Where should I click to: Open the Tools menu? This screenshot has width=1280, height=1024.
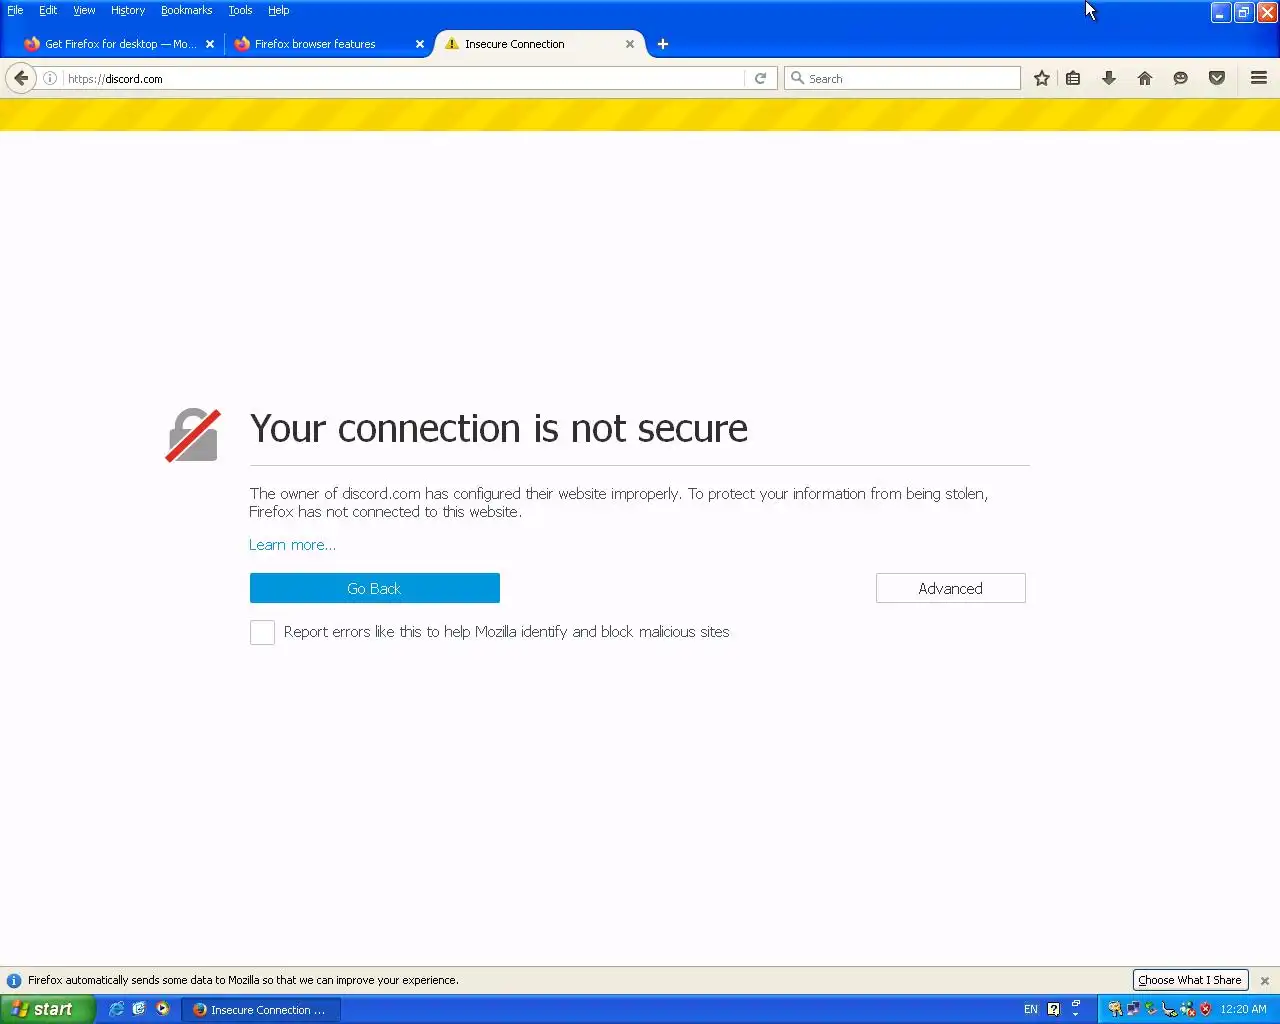tap(240, 10)
